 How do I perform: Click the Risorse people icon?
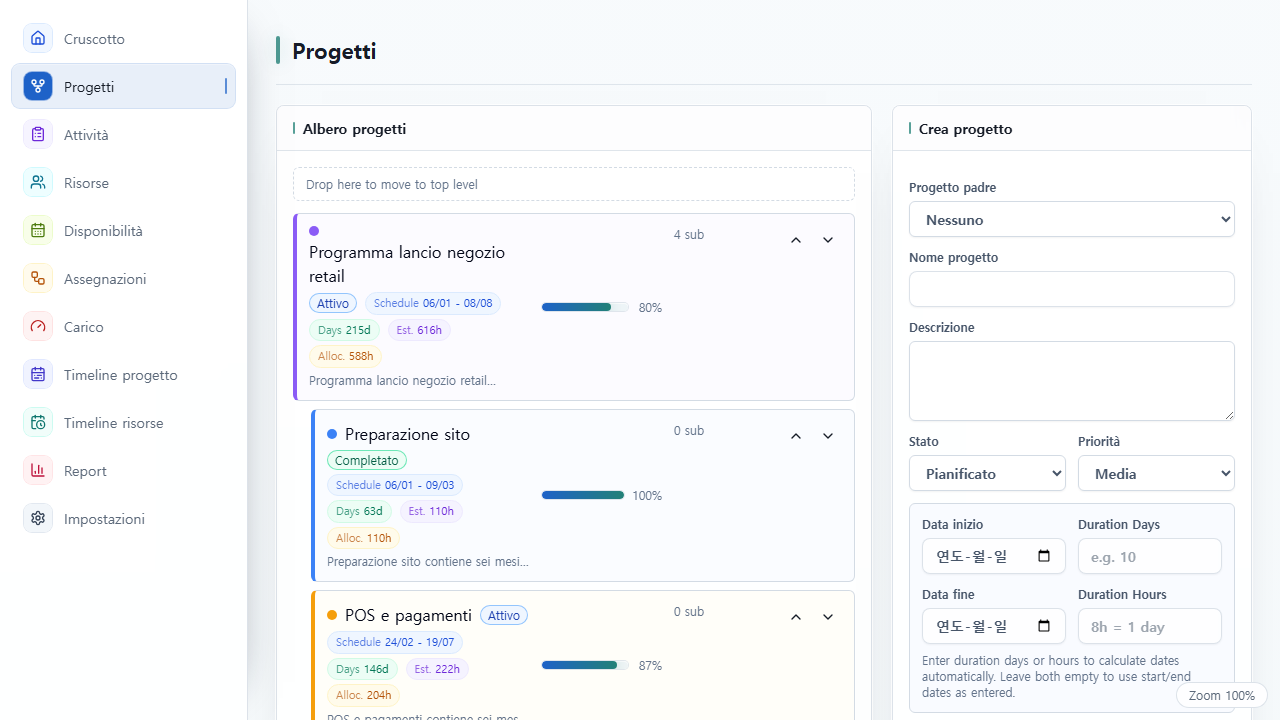38,183
